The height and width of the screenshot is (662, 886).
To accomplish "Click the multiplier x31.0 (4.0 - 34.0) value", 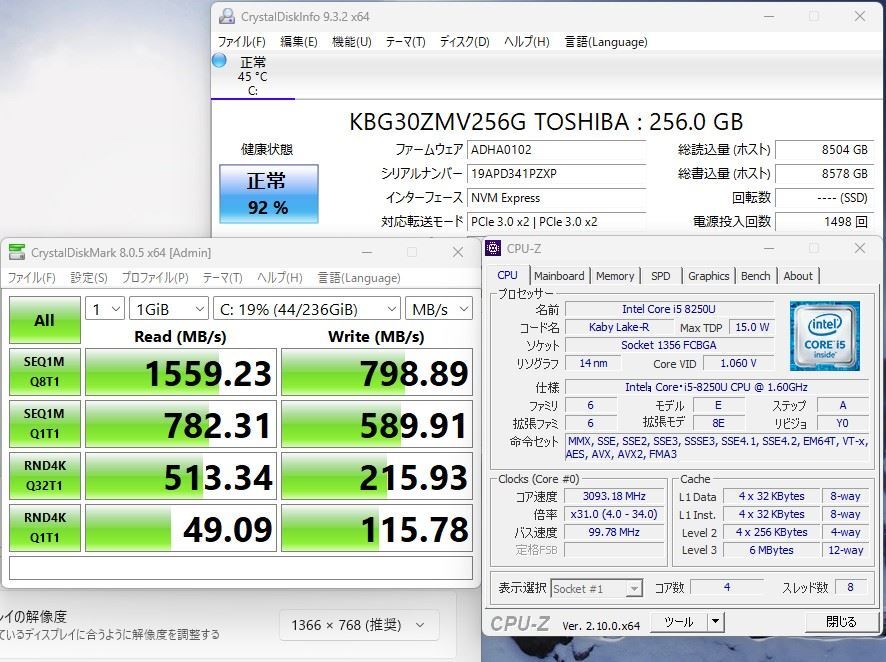I will [x=614, y=514].
